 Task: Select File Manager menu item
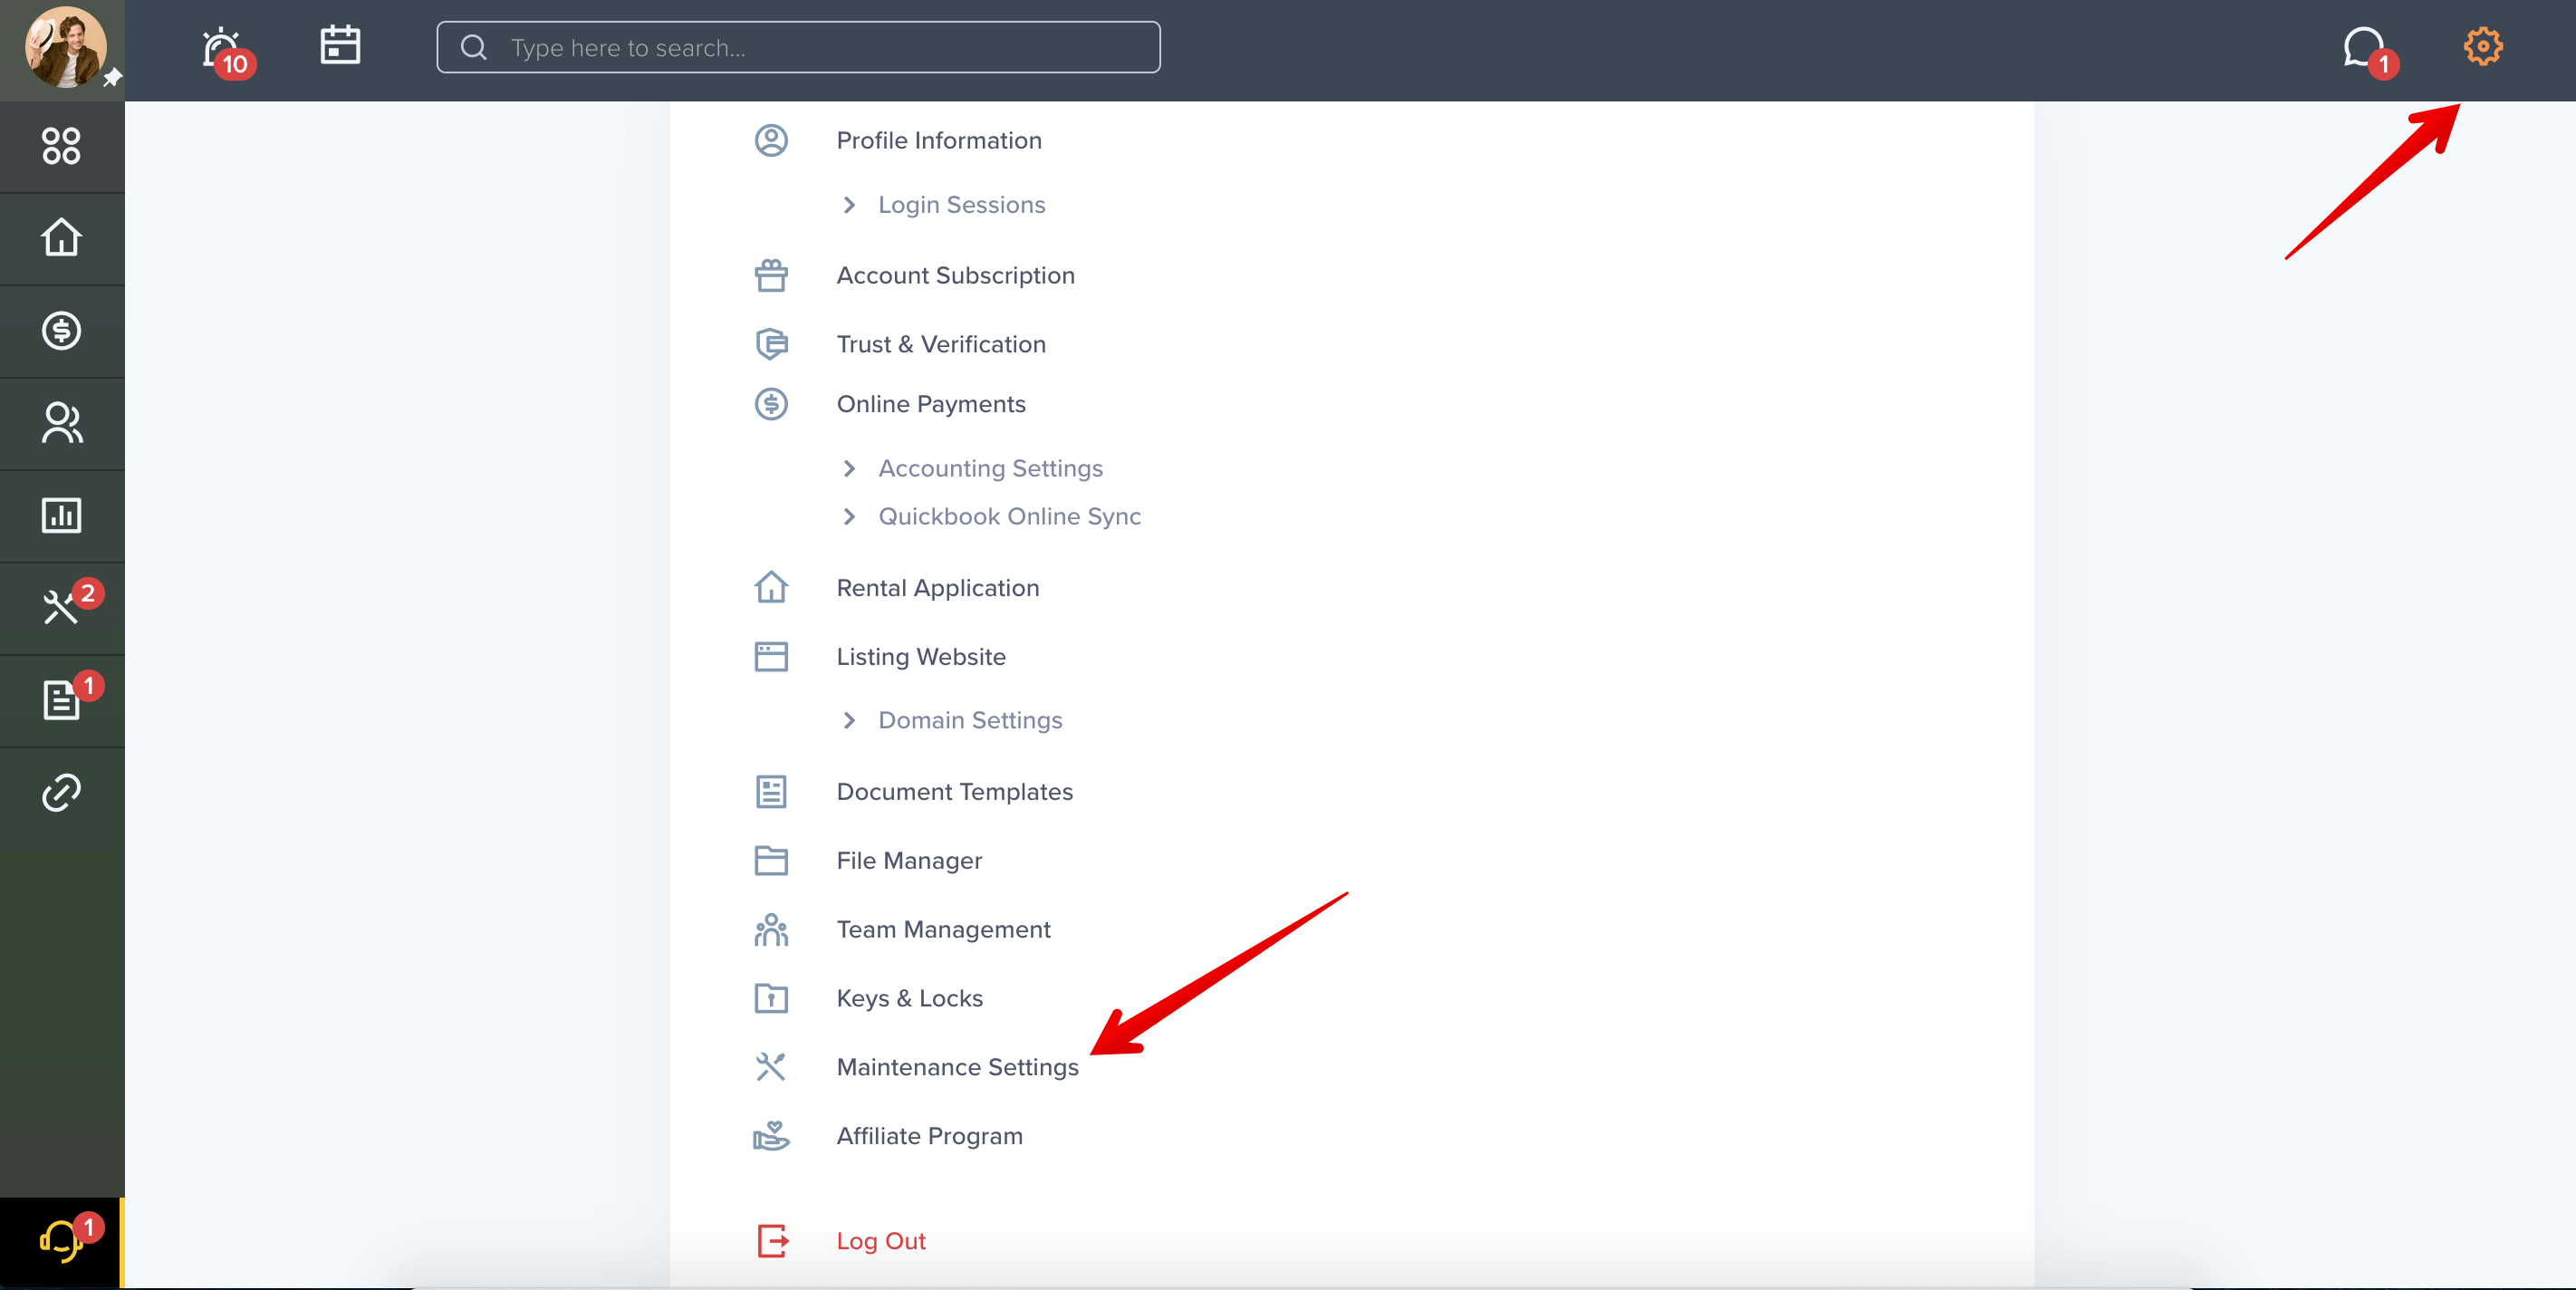coord(909,861)
